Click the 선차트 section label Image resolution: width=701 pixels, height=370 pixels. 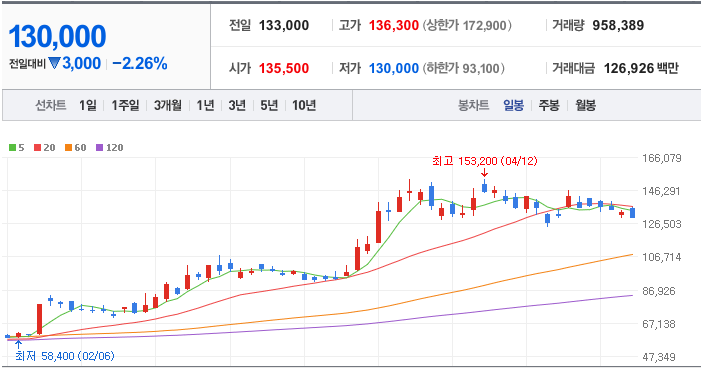51,105
